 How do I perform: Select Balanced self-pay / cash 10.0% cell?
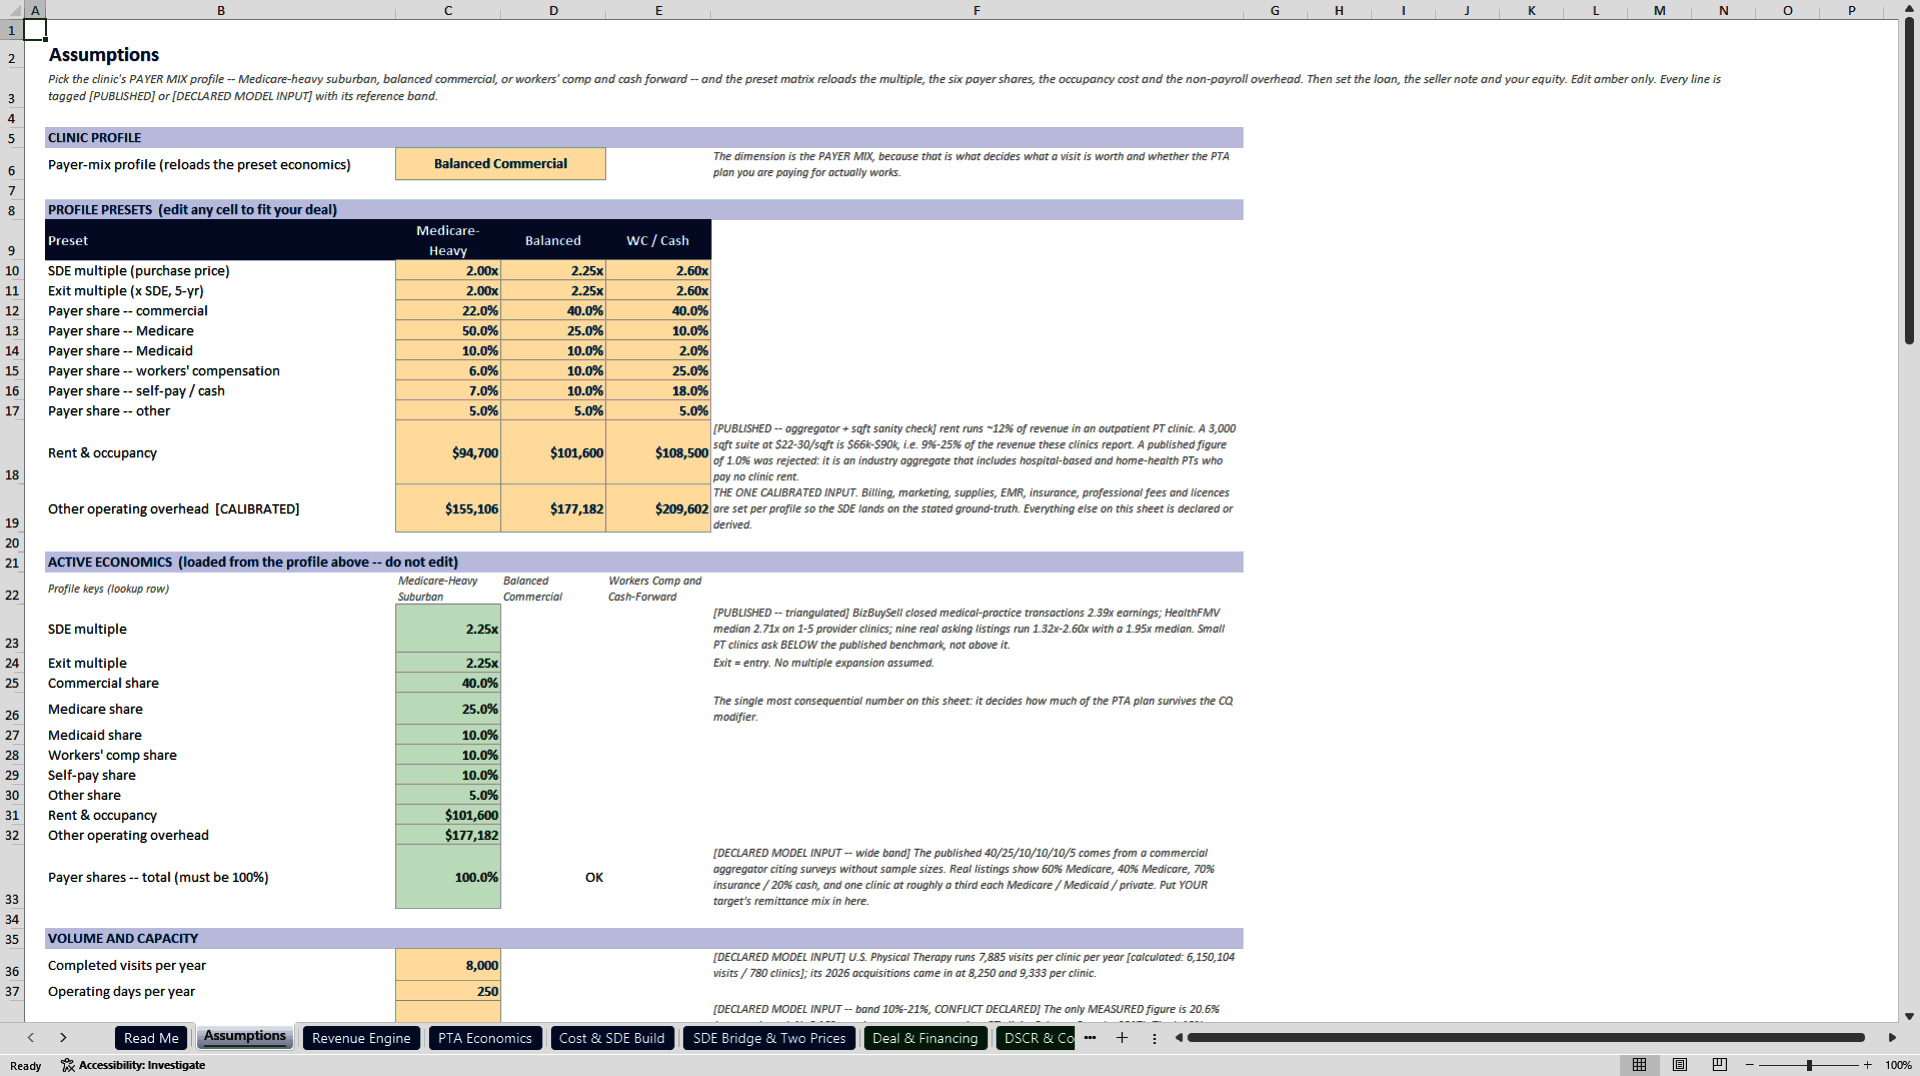click(553, 391)
